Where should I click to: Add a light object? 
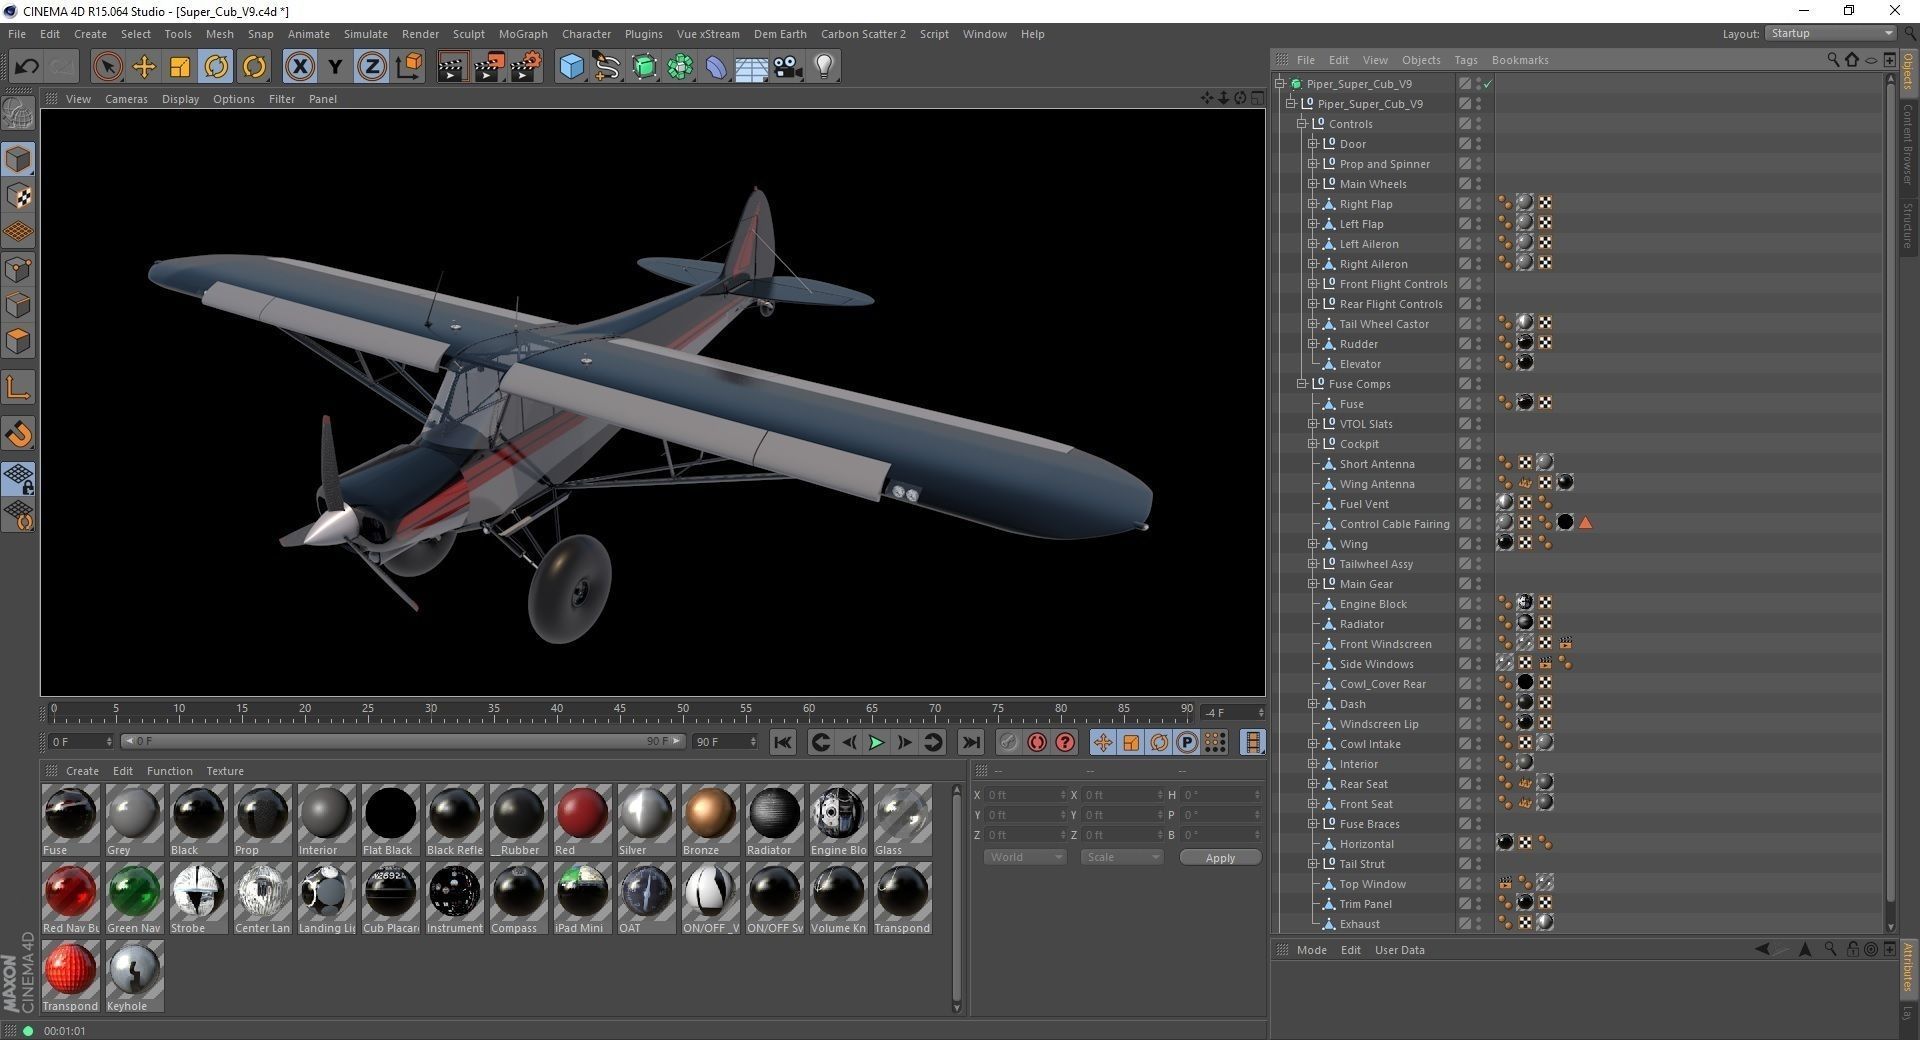tap(824, 67)
